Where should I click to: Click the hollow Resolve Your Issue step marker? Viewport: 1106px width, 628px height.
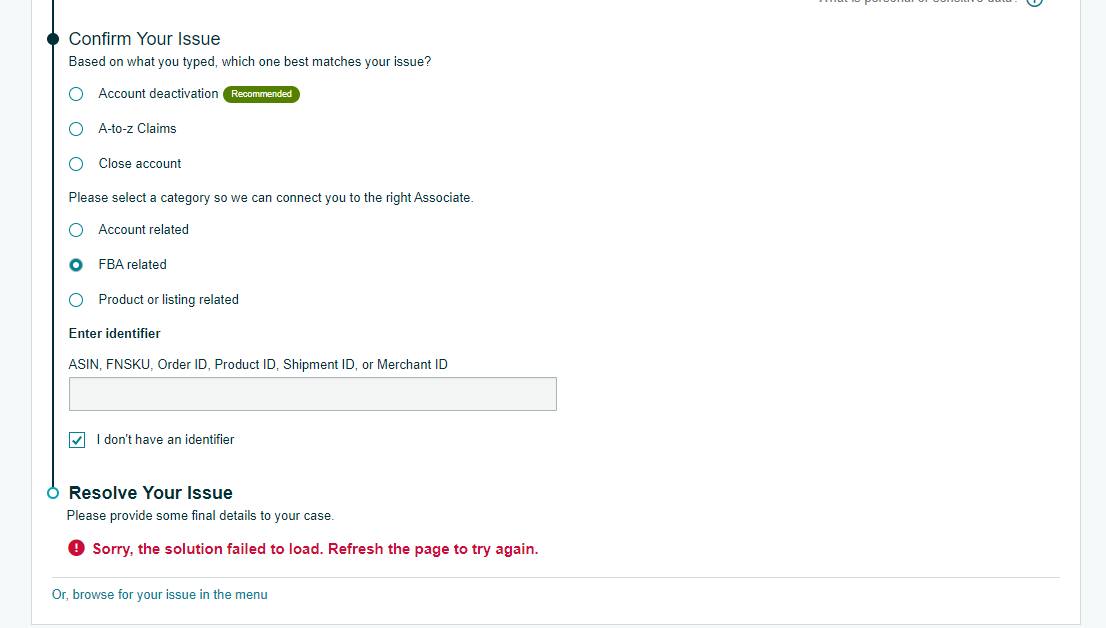point(53,493)
